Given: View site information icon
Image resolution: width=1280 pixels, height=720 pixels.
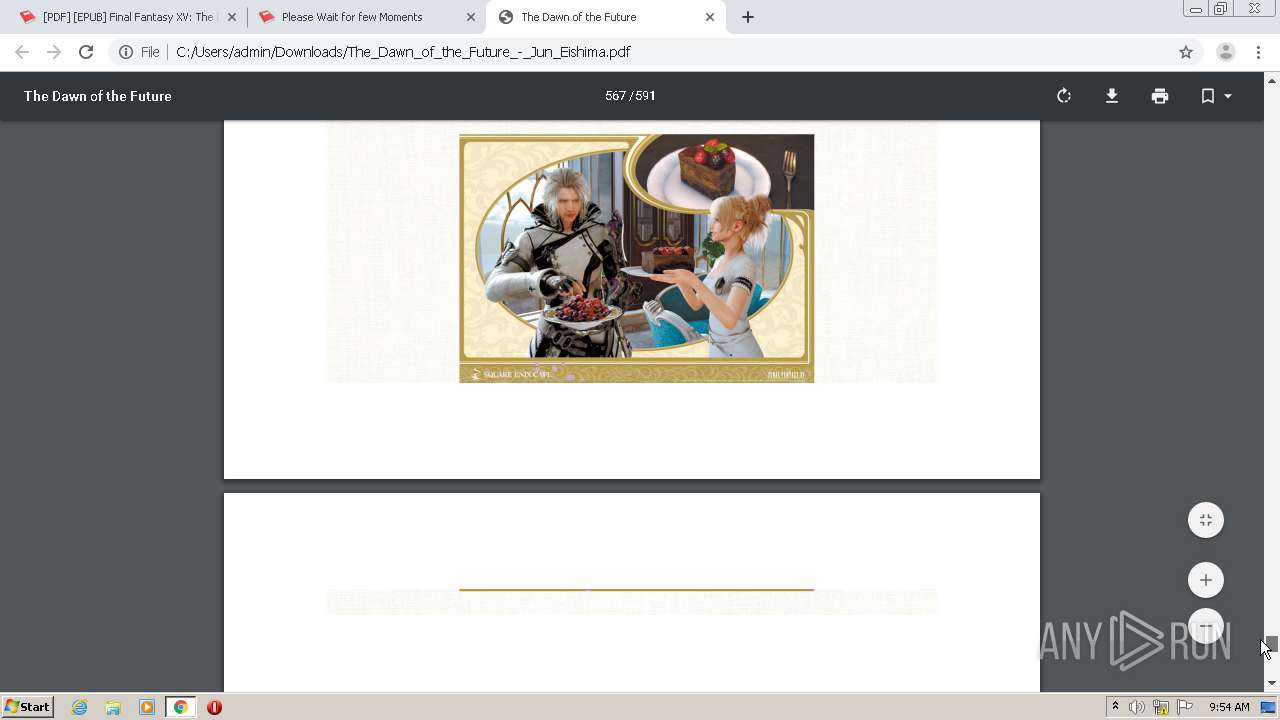Looking at the screenshot, I should click(126, 52).
